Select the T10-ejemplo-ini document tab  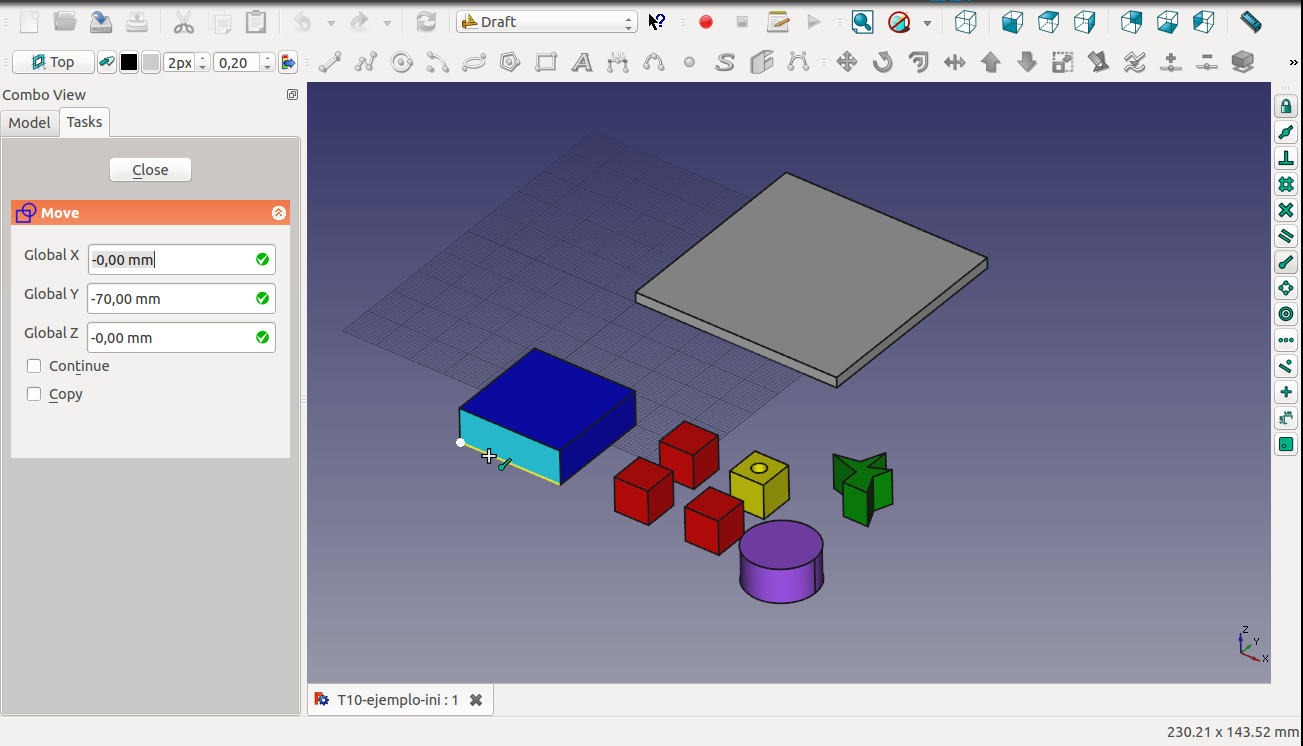(397, 700)
